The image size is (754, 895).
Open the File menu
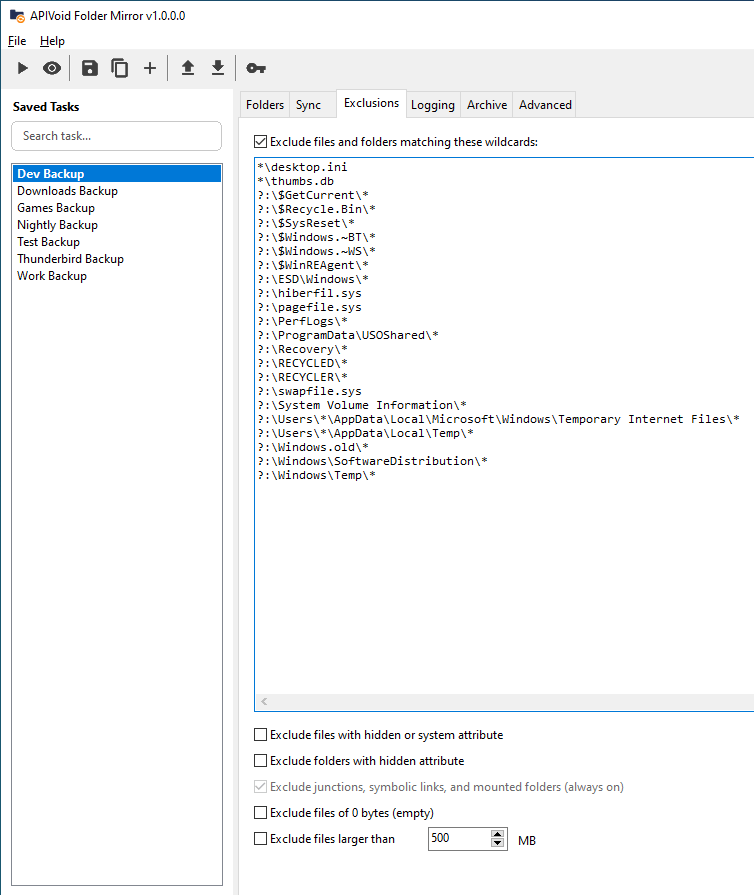point(17,41)
